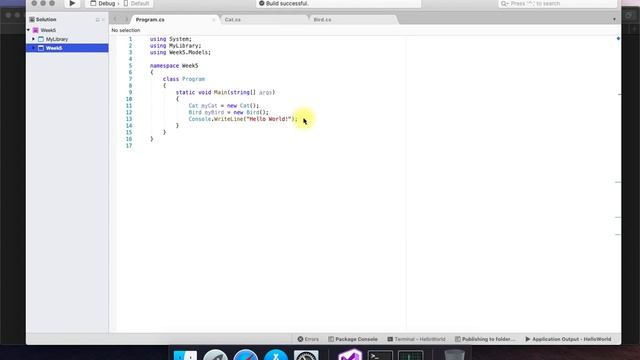Collapse the Week5 solution node
The width and height of the screenshot is (640, 360).
pos(29,30)
